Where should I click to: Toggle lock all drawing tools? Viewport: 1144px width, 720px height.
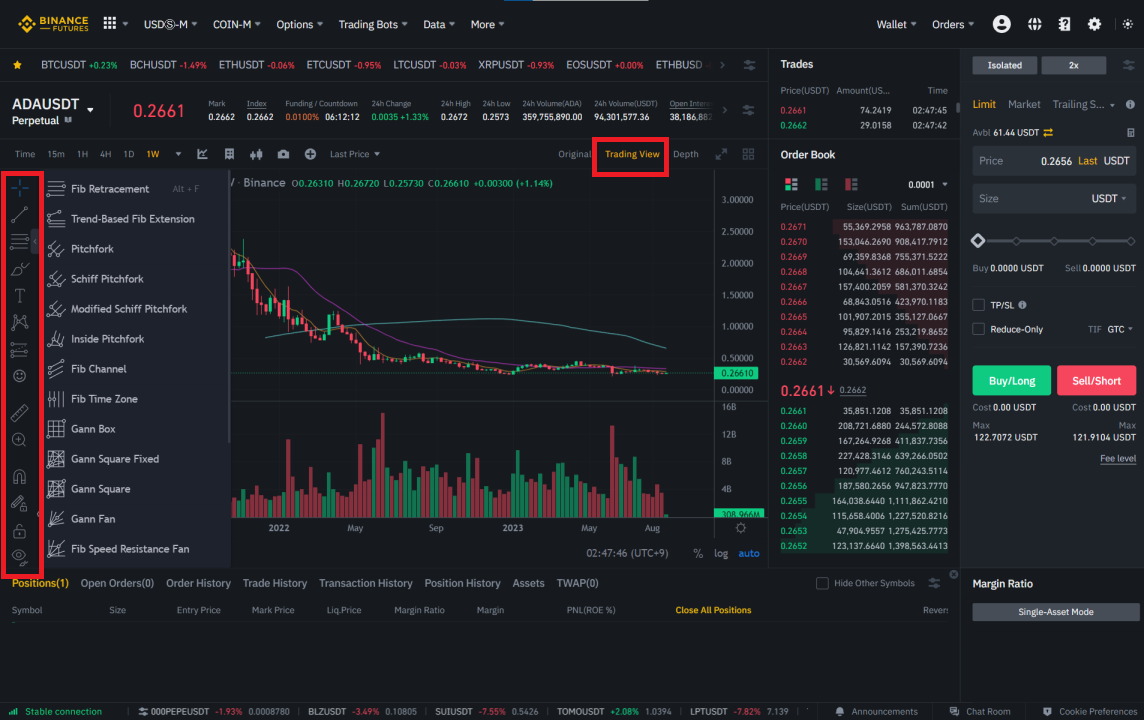coord(20,531)
